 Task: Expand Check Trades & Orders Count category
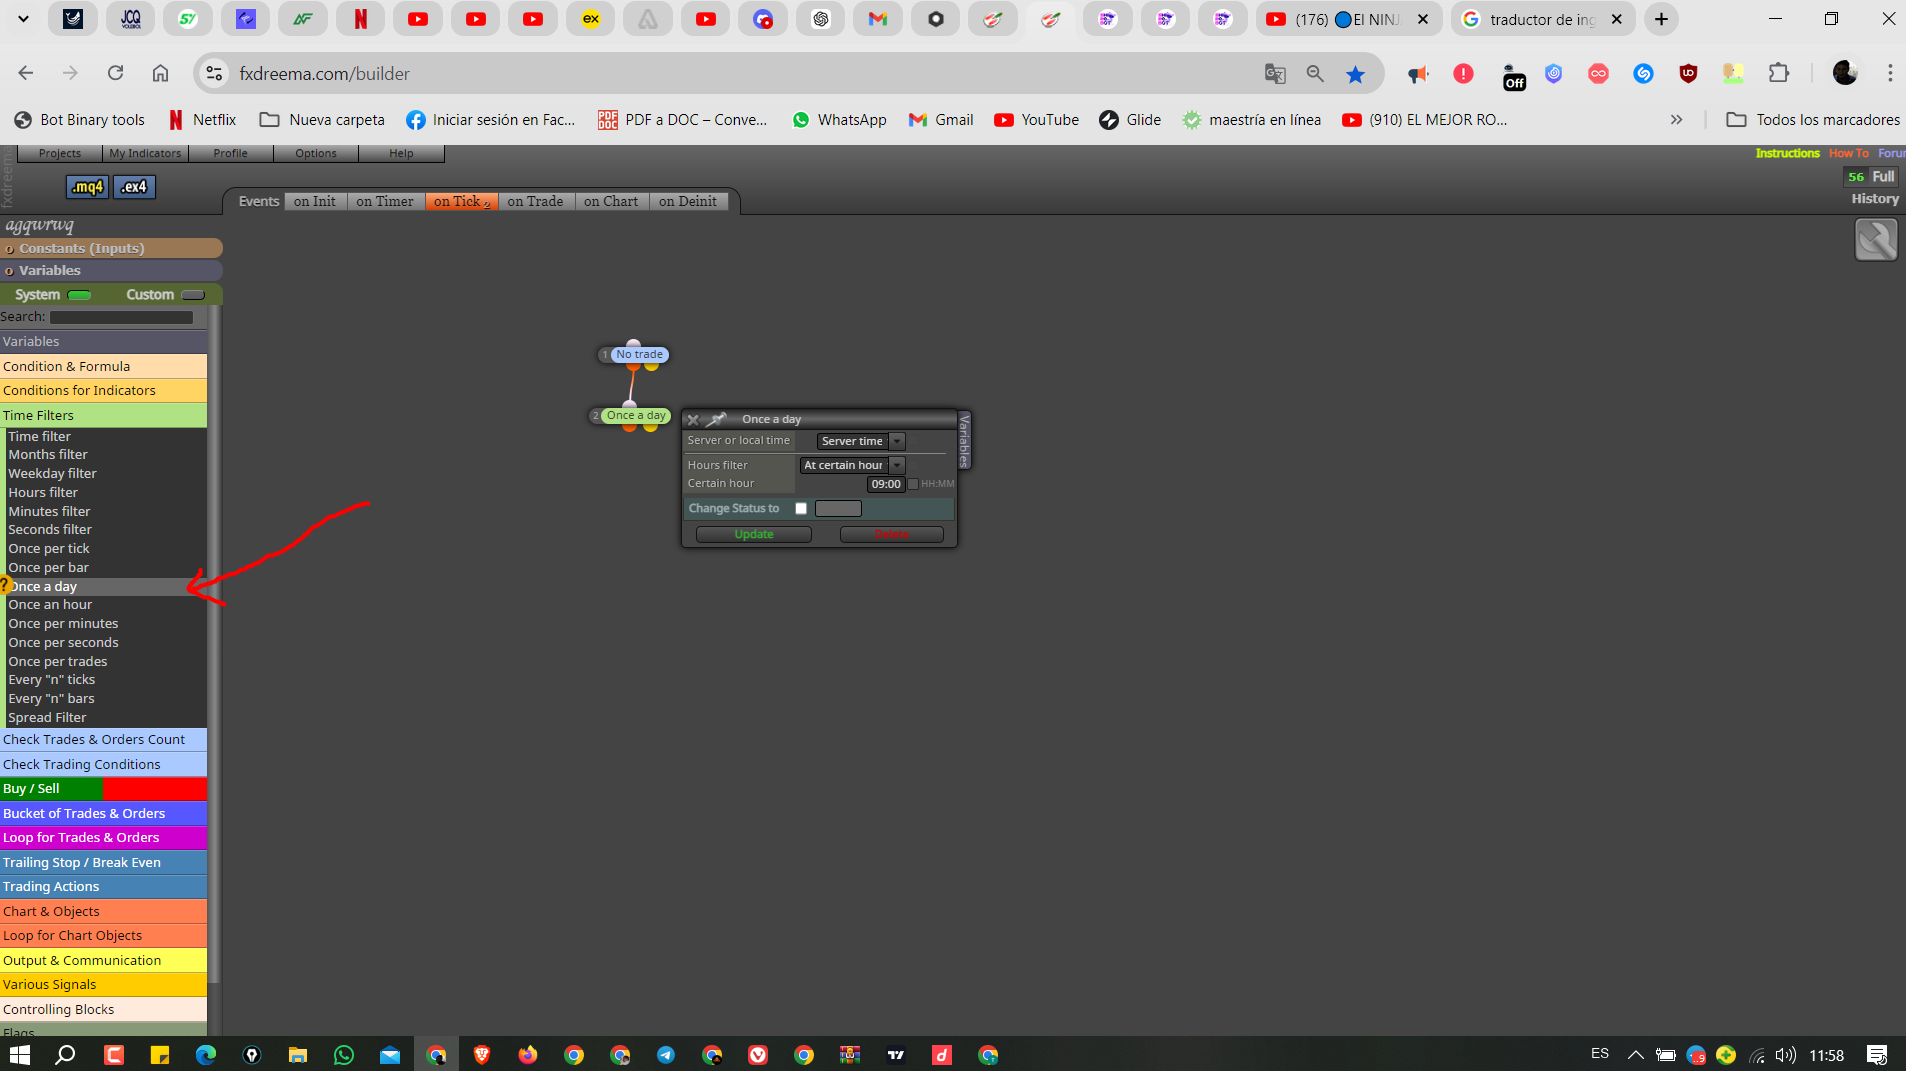coord(103,740)
